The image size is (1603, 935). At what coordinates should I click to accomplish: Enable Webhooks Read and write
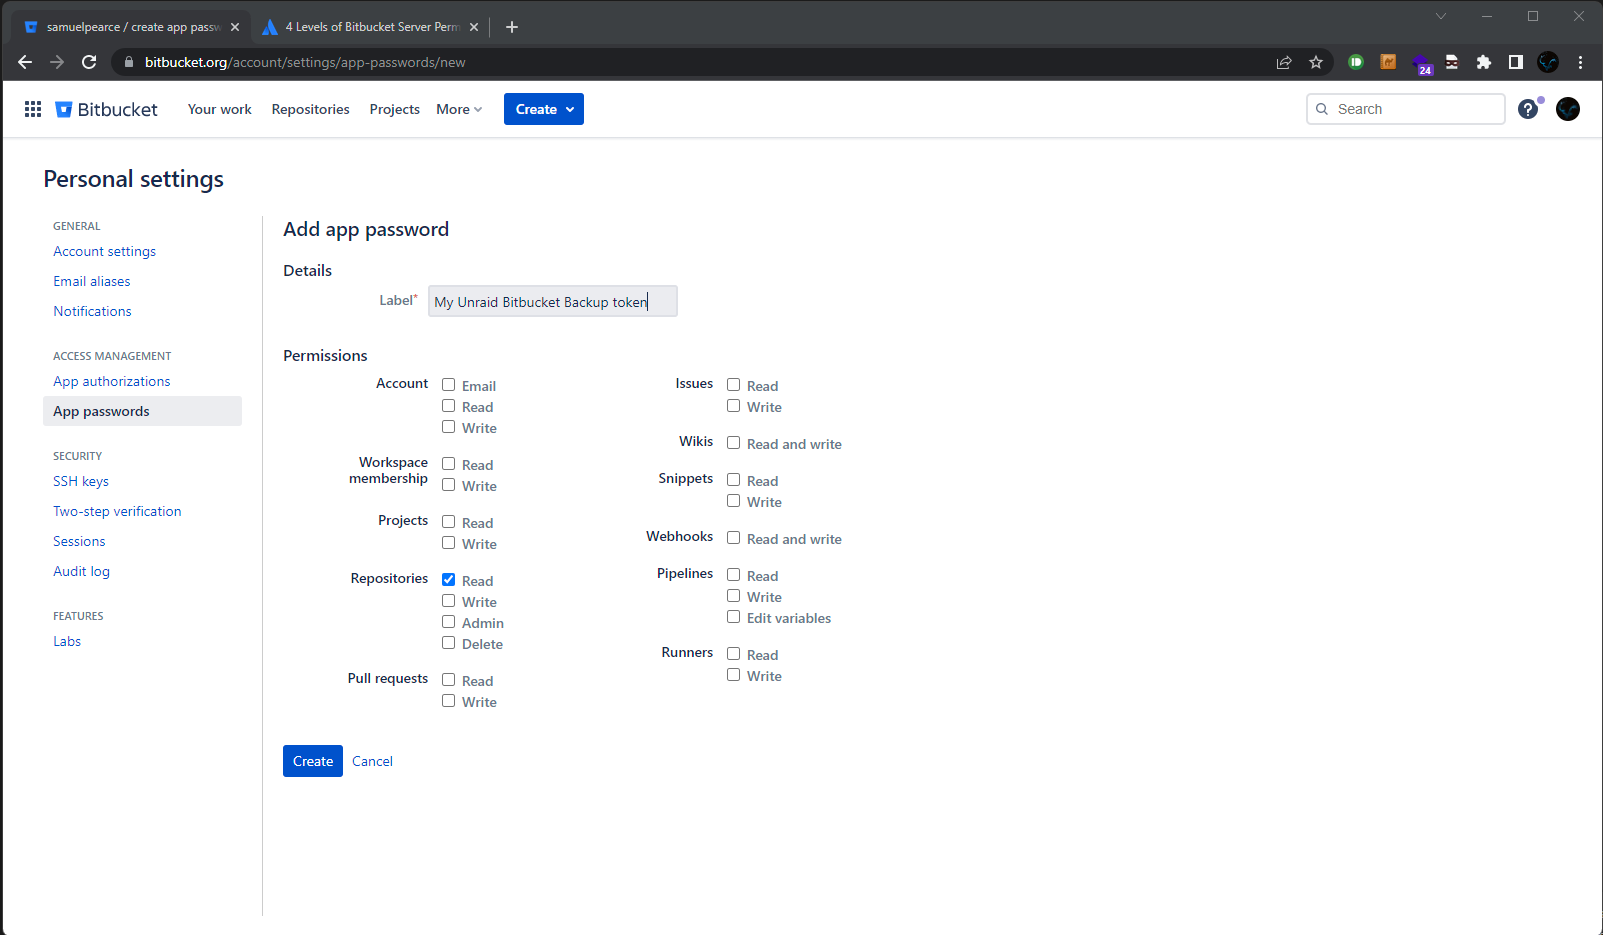[x=734, y=538]
